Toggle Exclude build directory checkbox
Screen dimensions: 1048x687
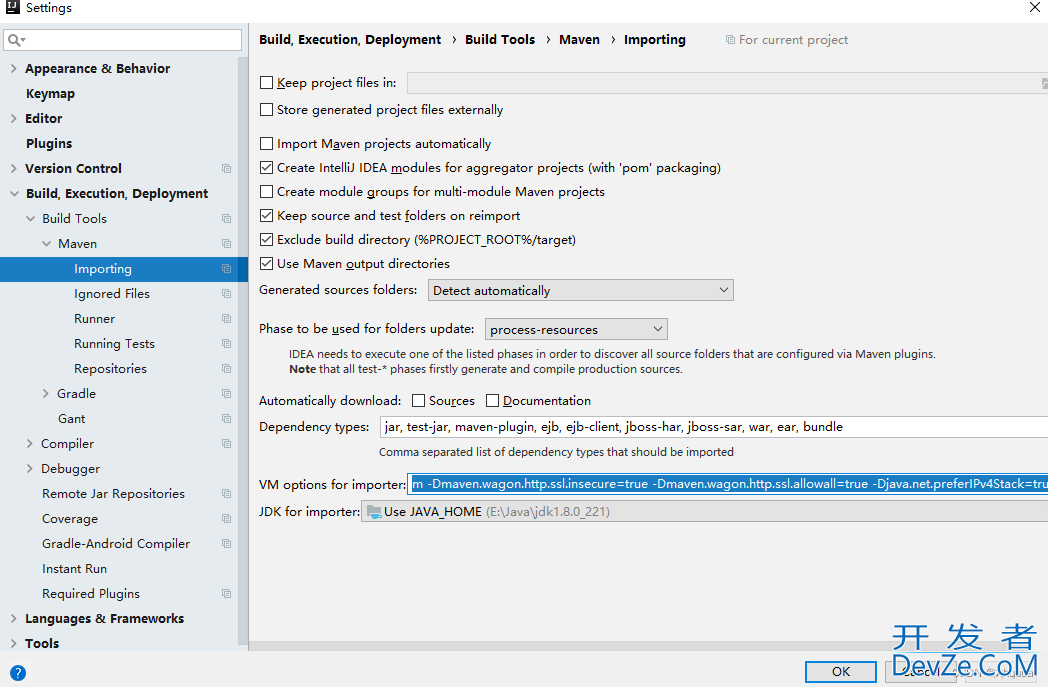pos(267,239)
